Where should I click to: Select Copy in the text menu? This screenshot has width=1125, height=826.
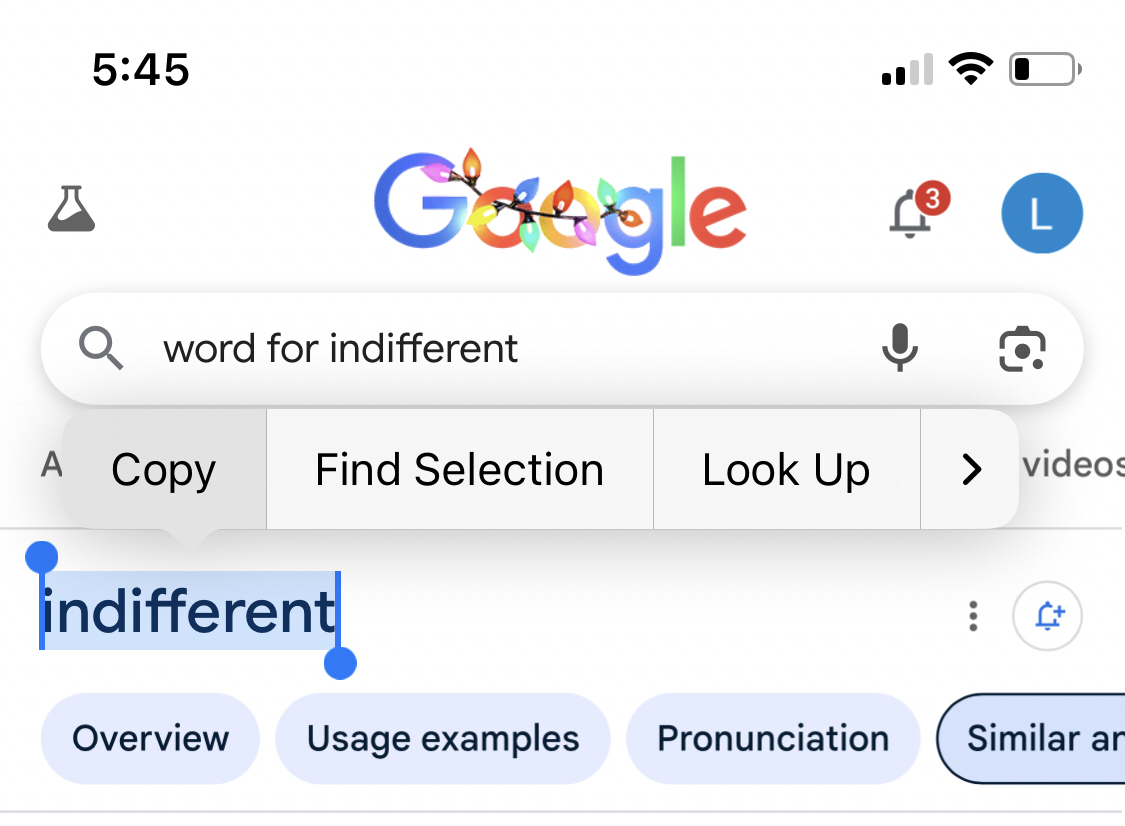pos(164,470)
